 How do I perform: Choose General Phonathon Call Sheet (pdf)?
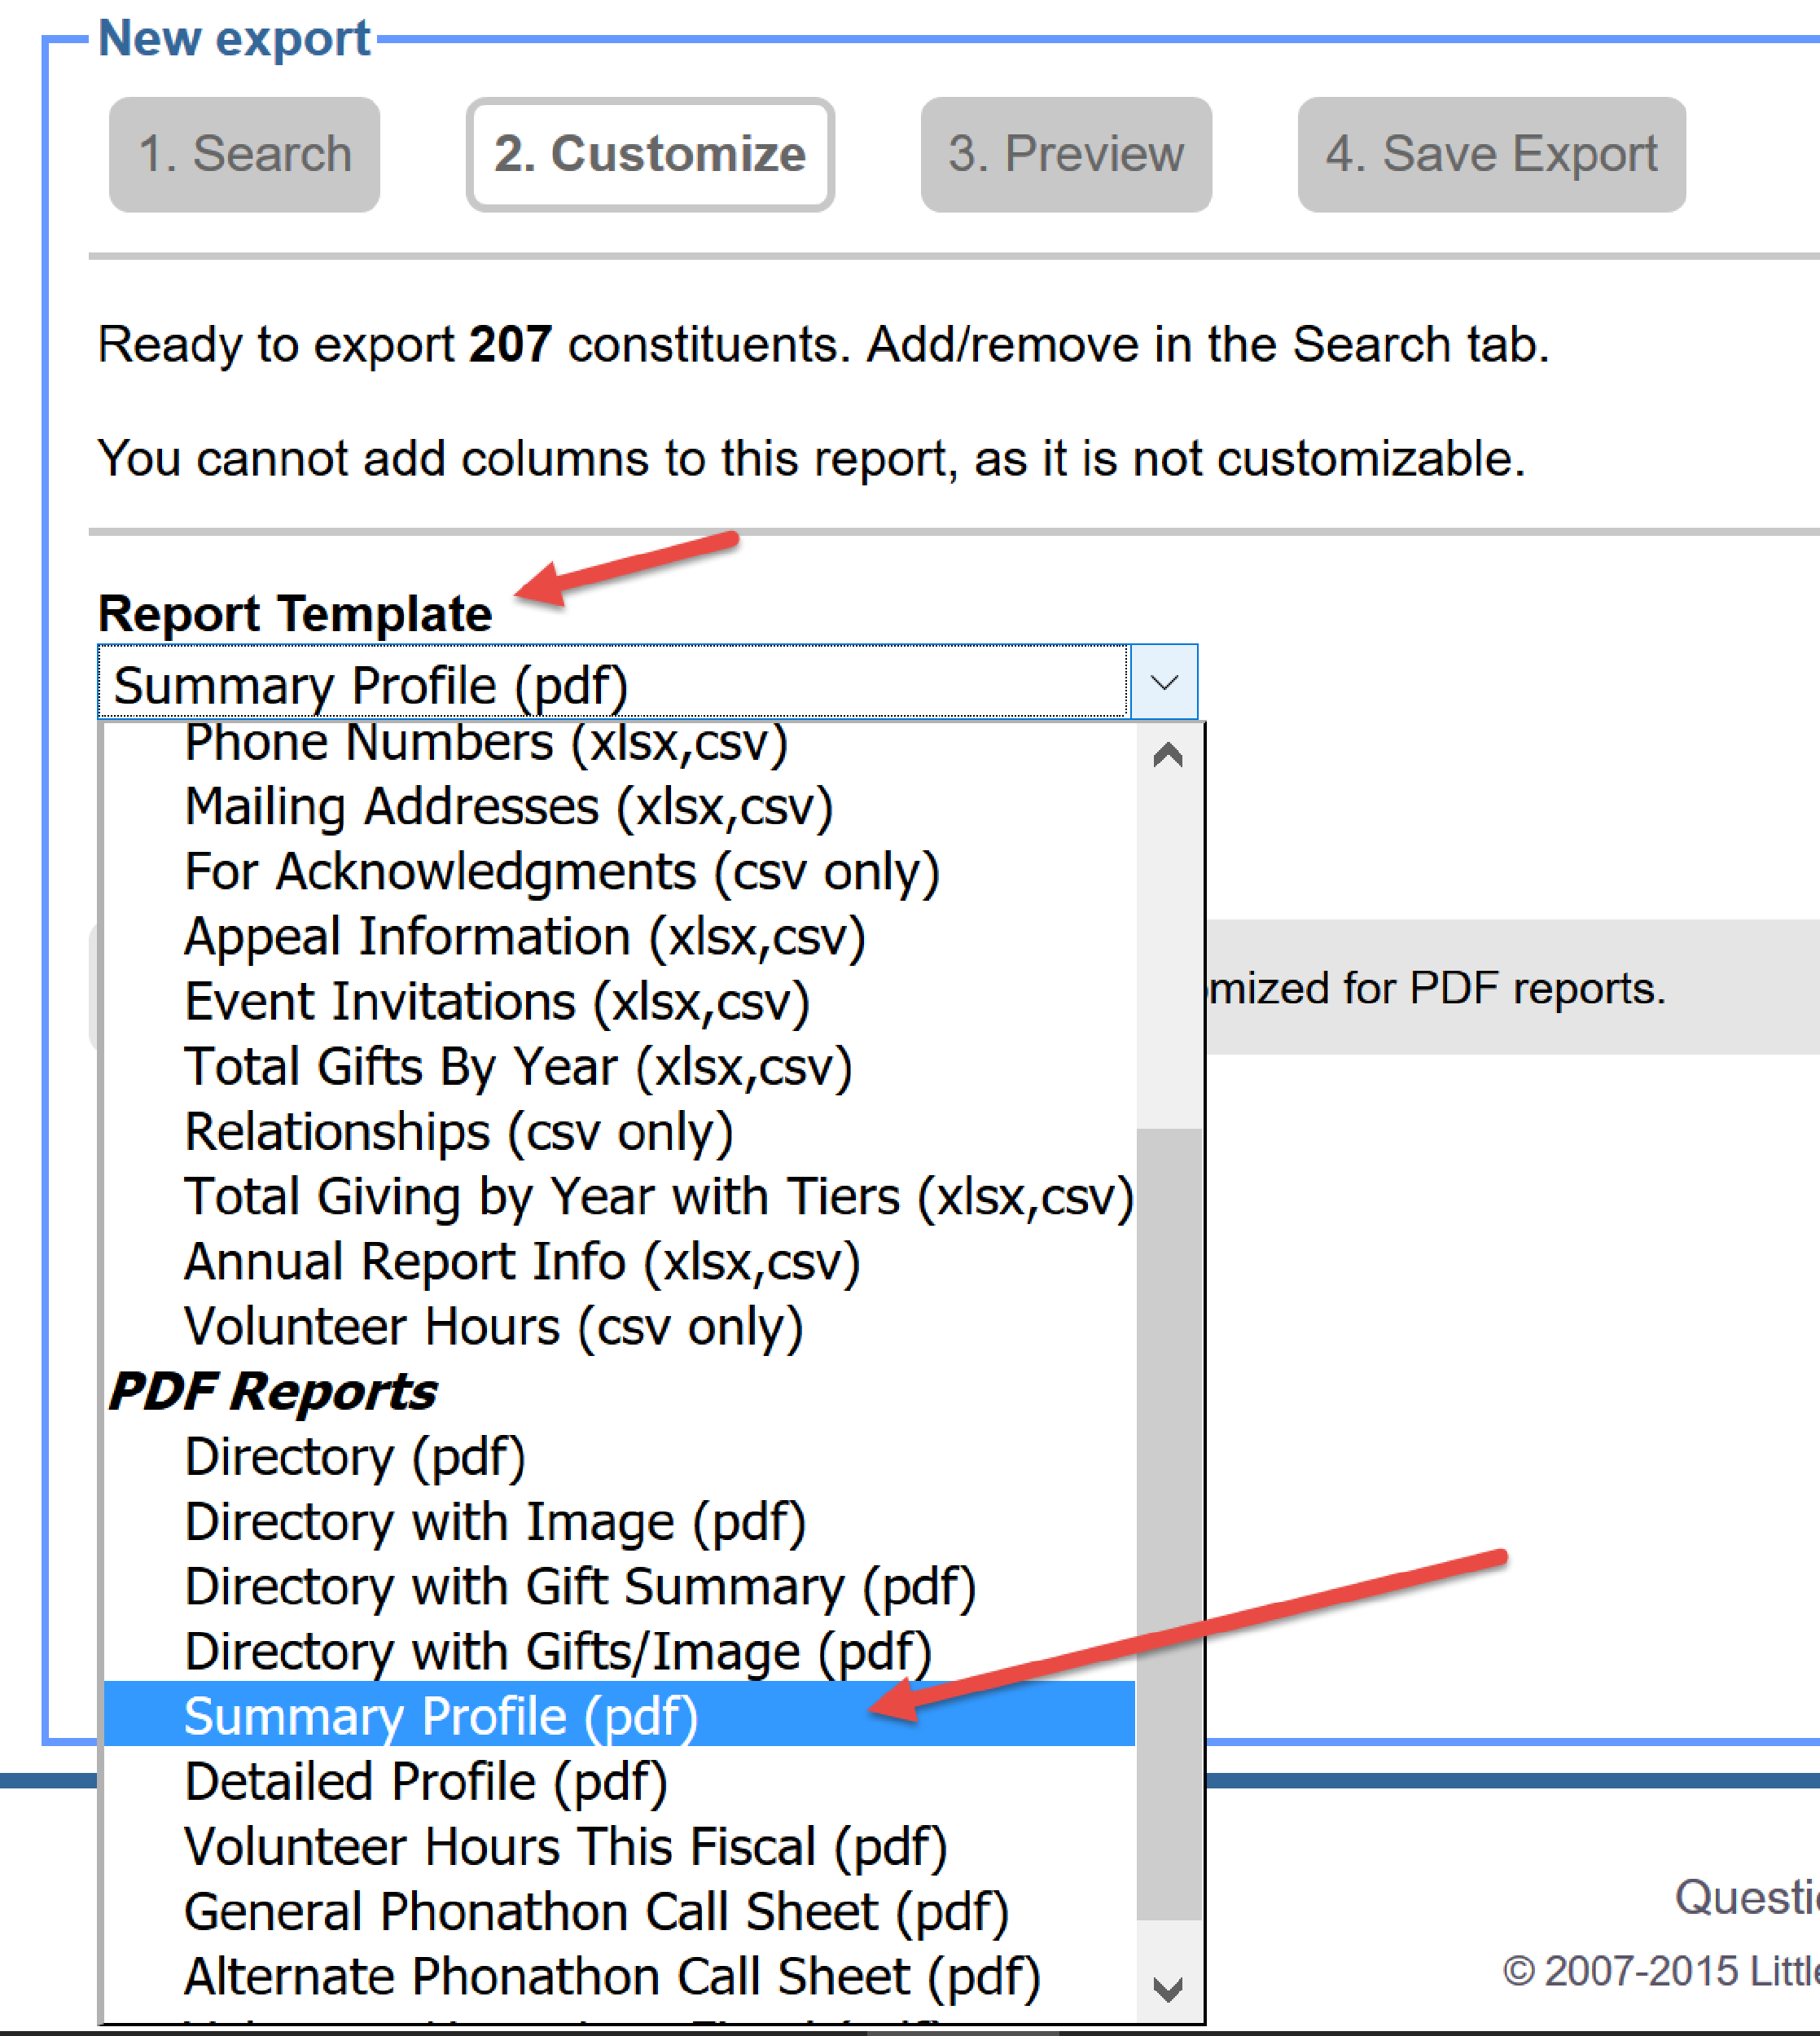coord(596,1911)
